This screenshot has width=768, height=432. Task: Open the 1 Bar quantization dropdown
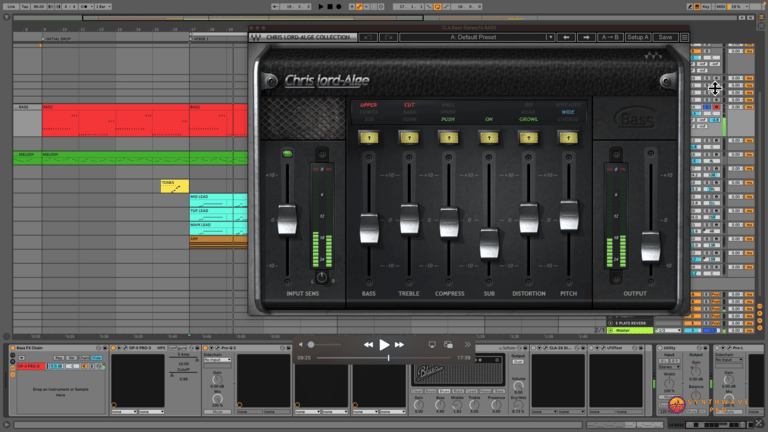tap(103, 7)
